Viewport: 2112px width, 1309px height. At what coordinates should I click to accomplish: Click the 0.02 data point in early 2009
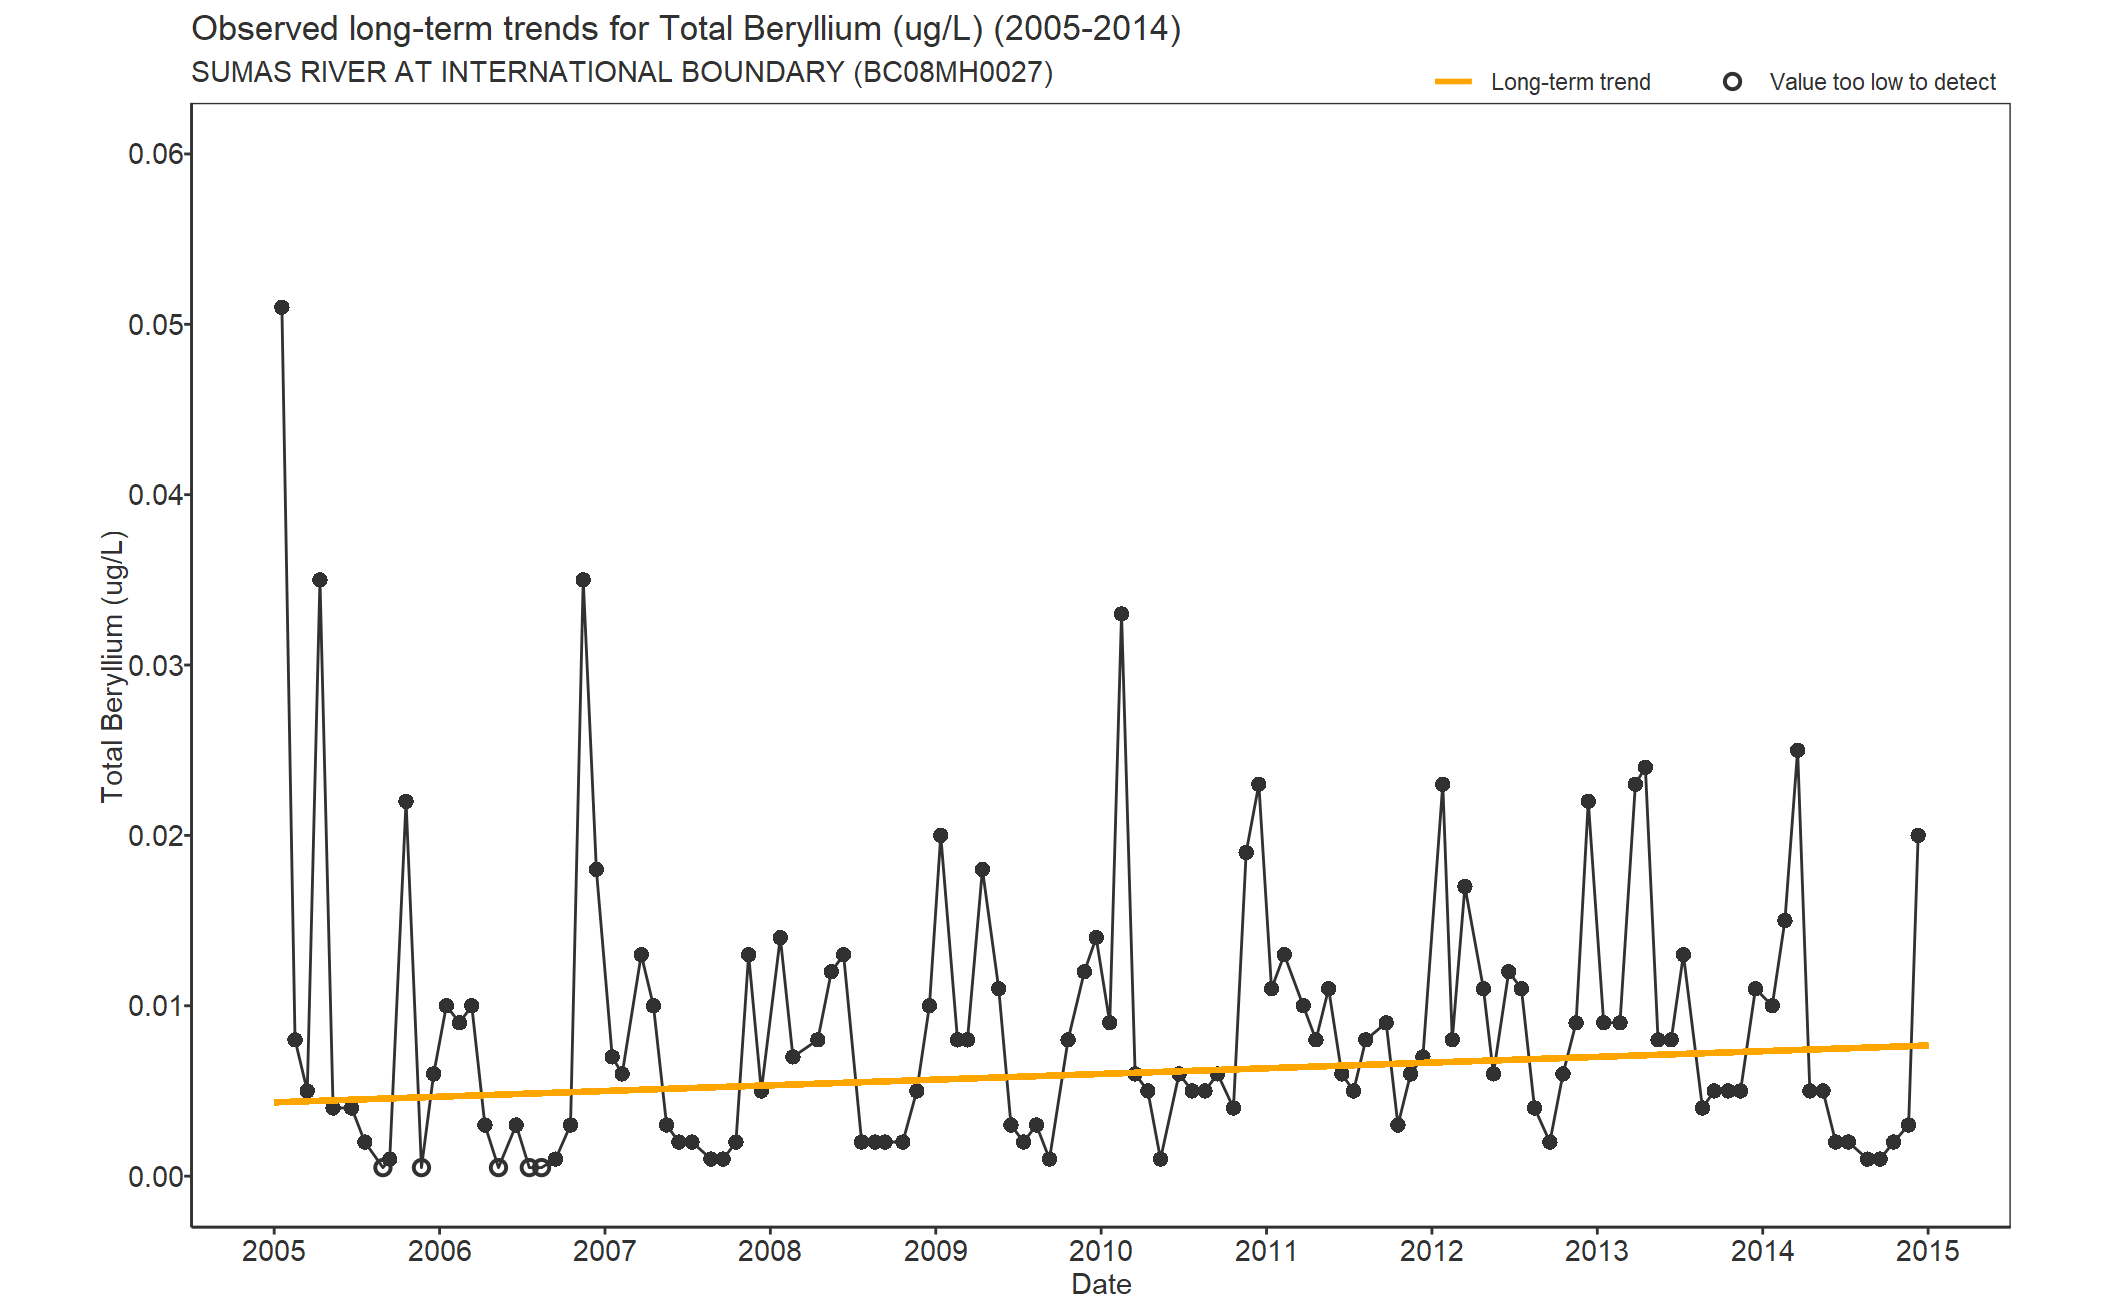(x=940, y=835)
